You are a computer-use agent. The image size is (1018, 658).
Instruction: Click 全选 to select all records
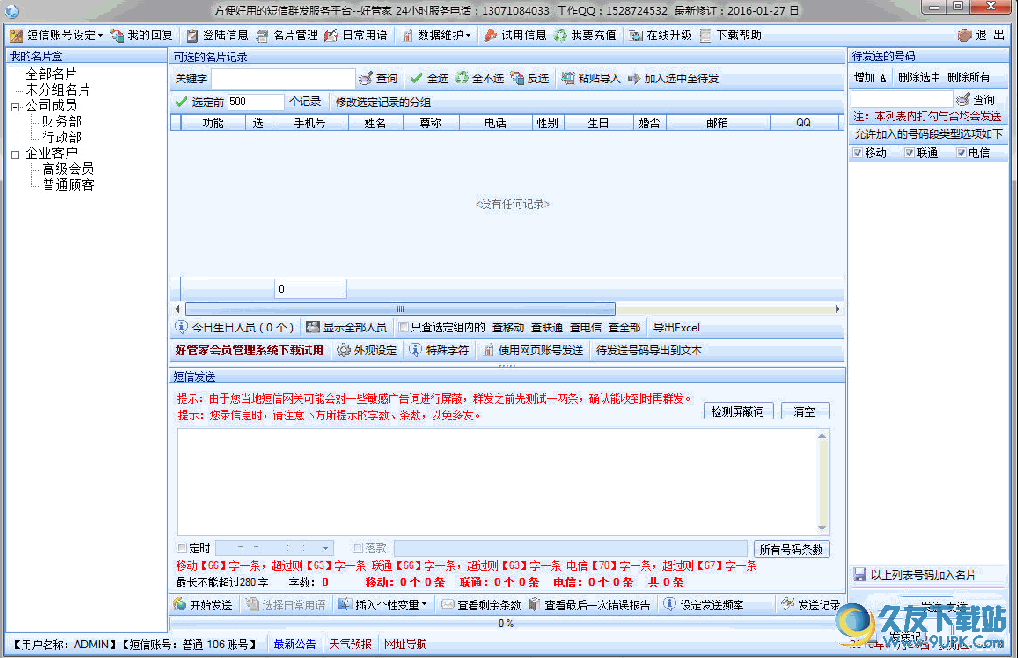coord(429,79)
